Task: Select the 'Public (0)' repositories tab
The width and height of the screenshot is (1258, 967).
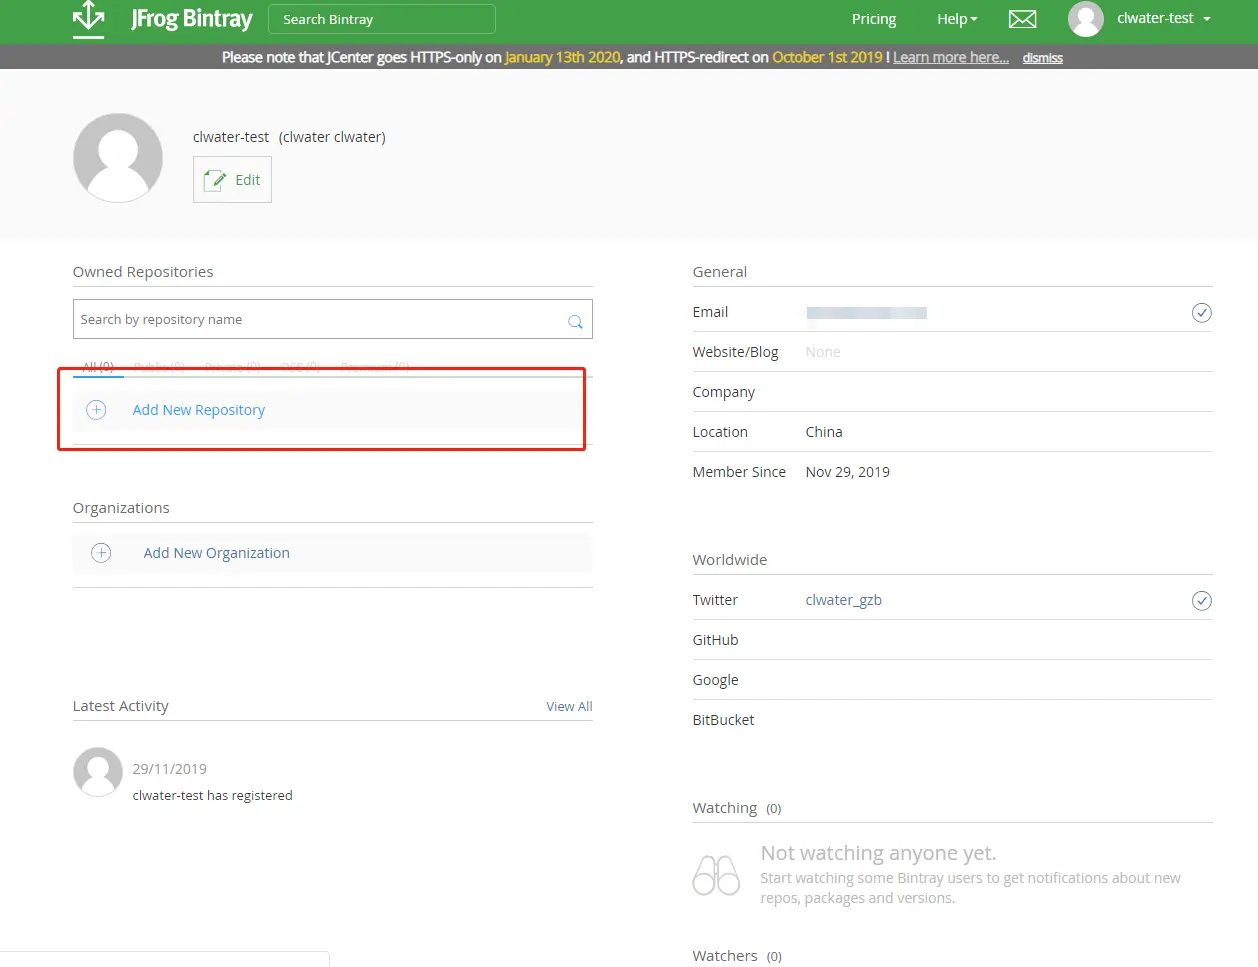Action: [159, 367]
